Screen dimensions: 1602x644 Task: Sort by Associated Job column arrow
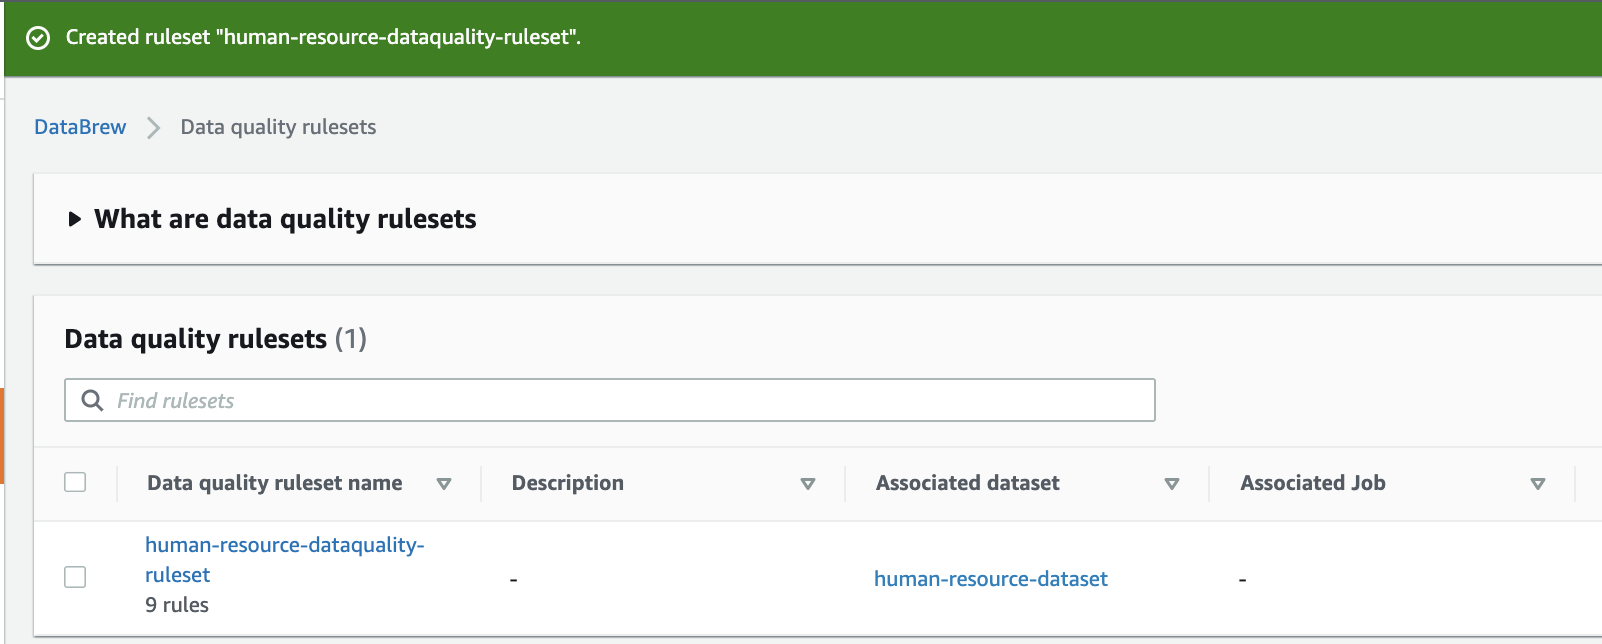point(1538,484)
